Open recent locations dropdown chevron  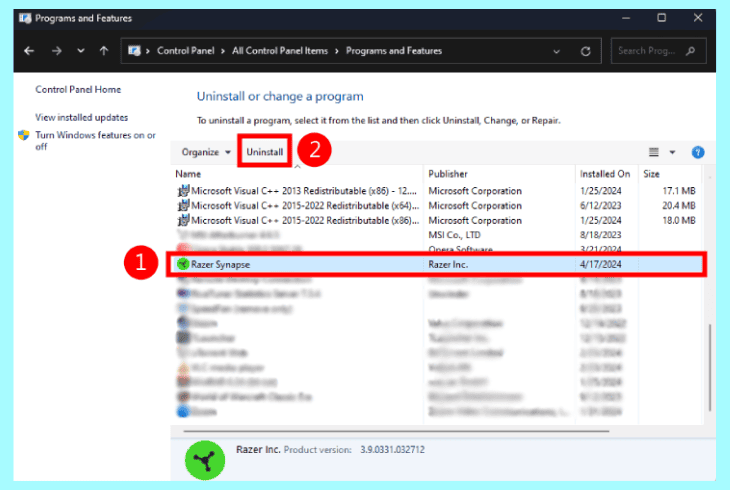pyautogui.click(x=81, y=51)
